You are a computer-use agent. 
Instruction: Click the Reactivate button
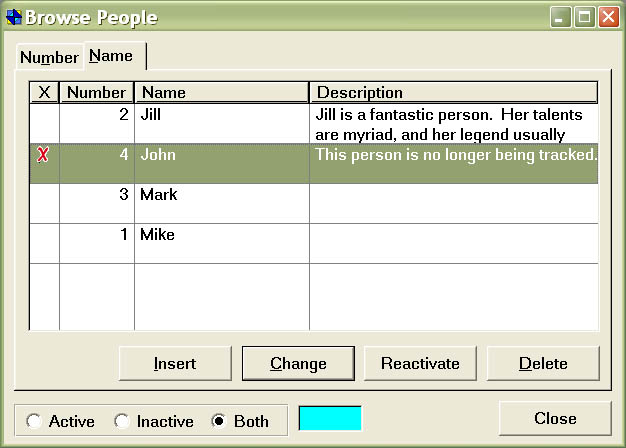click(420, 364)
